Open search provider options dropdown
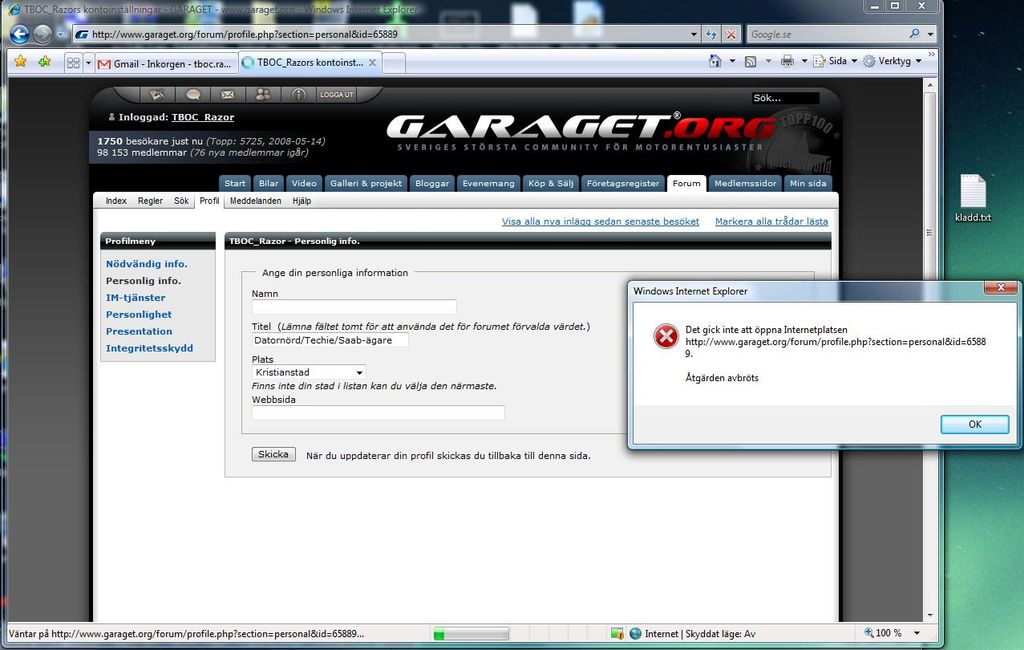Screen dimensions: 1024x650 click(x=931, y=34)
